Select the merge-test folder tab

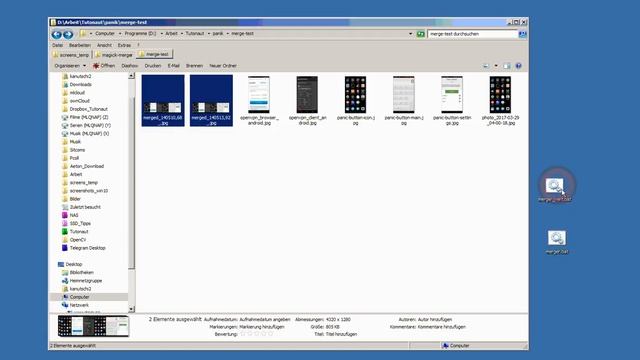coord(154,54)
